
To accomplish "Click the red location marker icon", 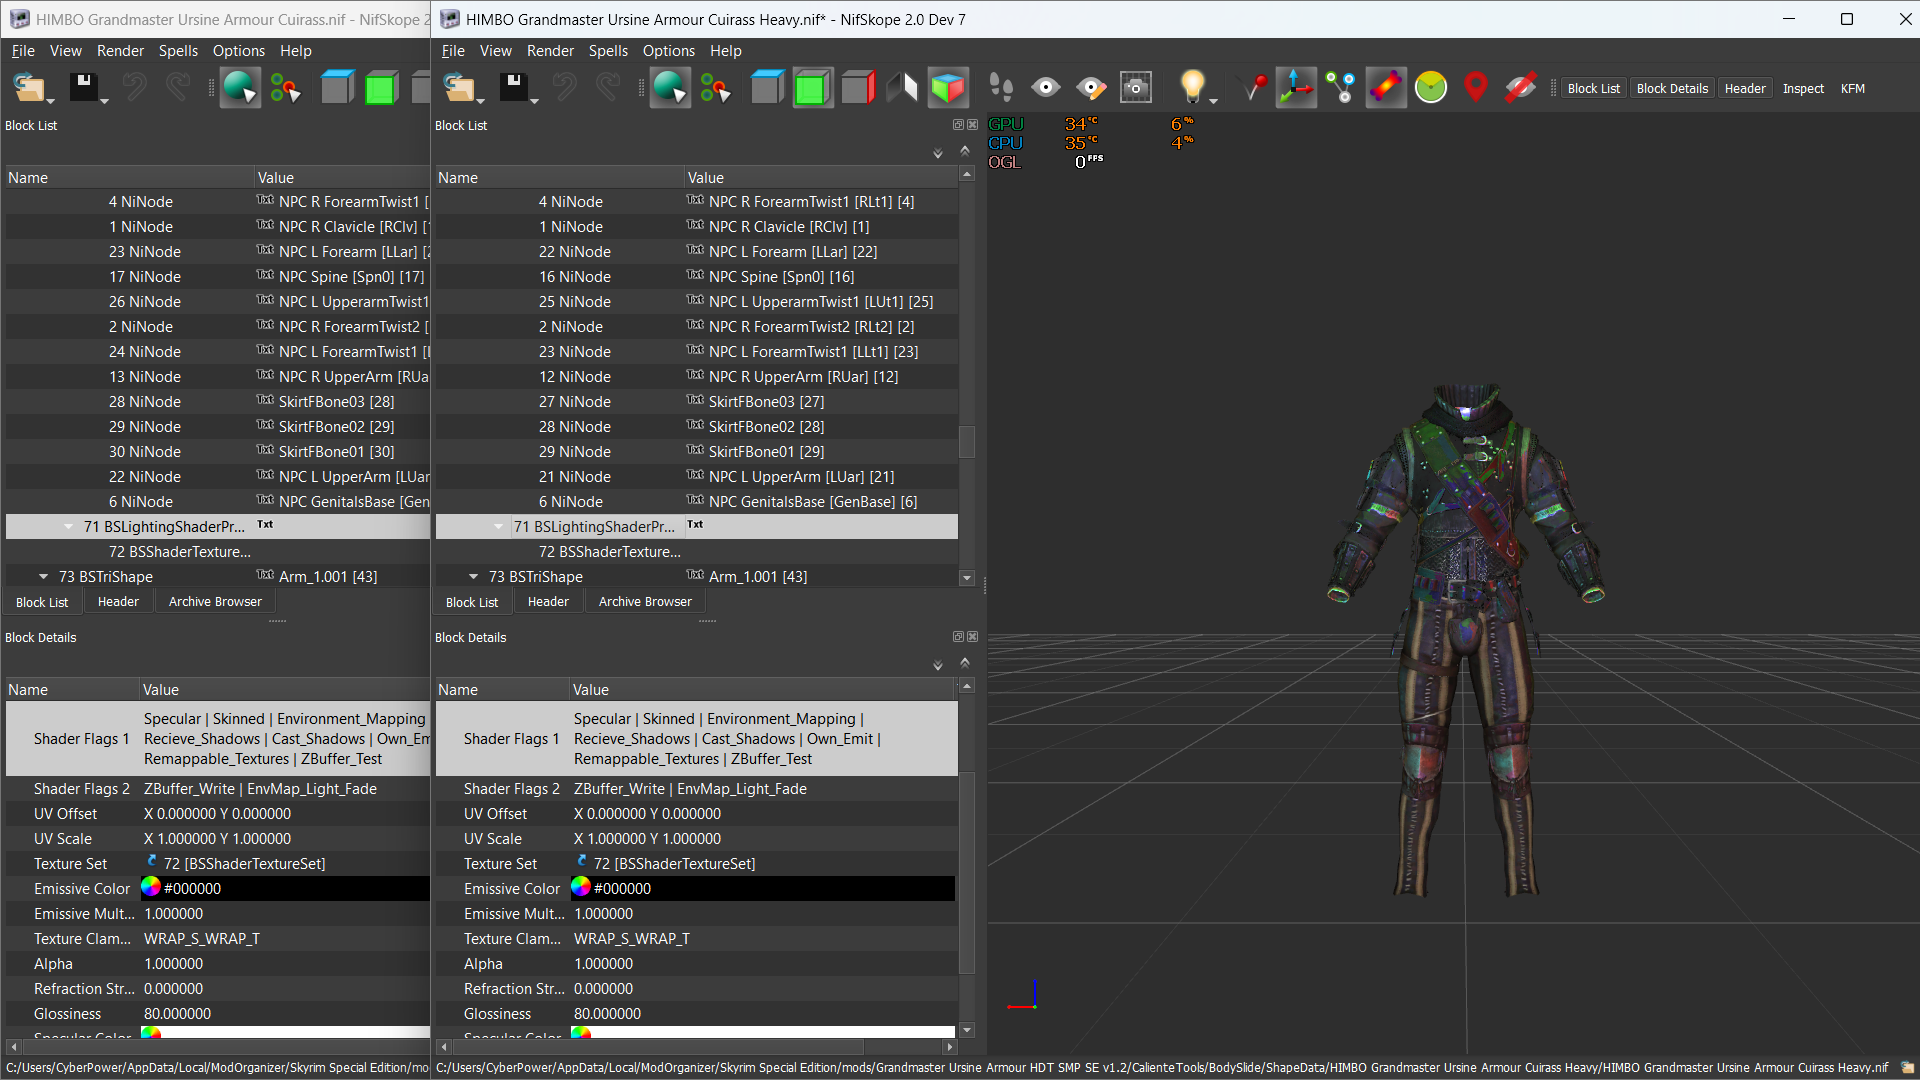I will click(1475, 88).
